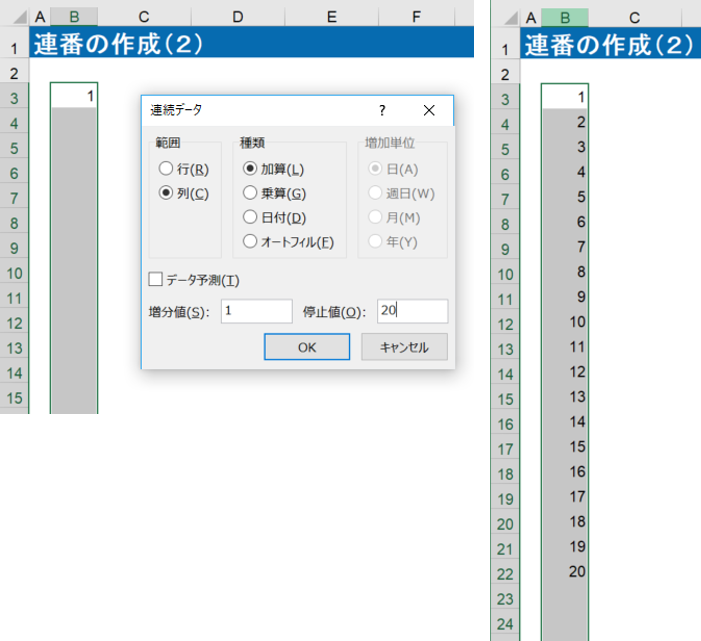Enable the データ予測(T) checkbox
This screenshot has height=641, width=701.
coord(155,280)
